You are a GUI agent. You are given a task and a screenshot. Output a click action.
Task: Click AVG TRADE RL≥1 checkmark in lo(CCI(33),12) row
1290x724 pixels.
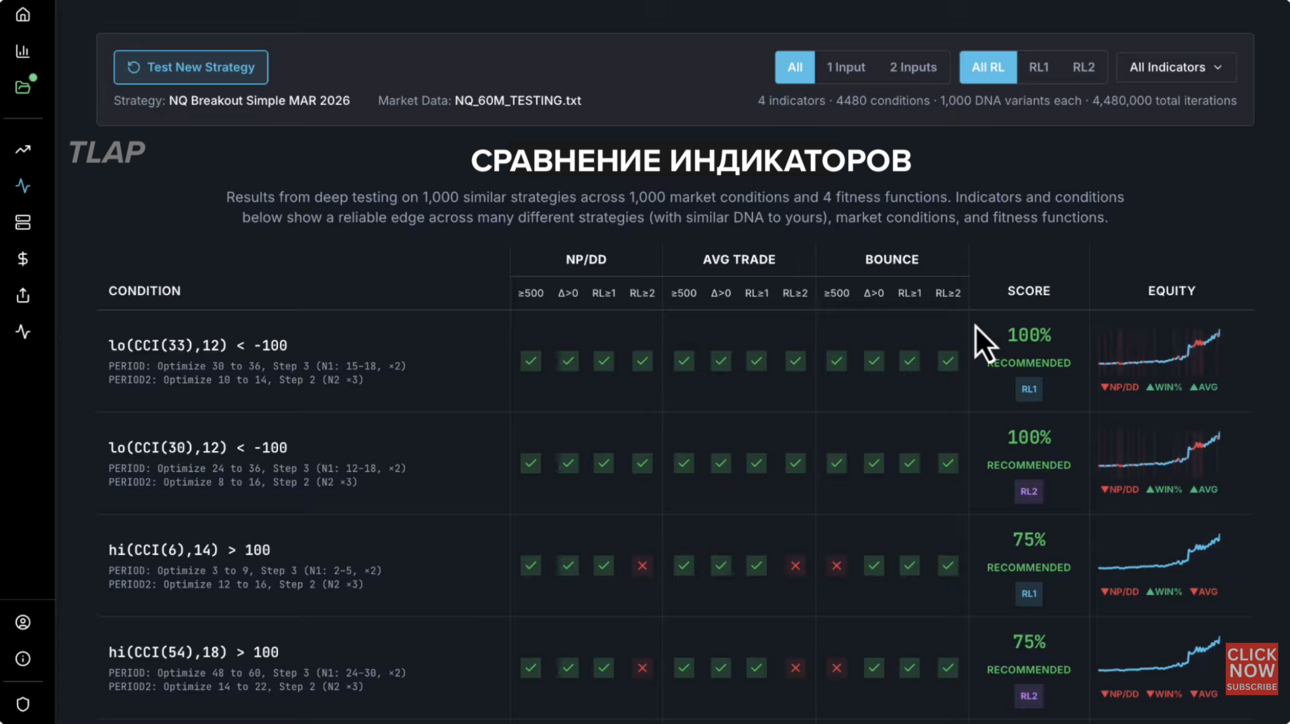(757, 361)
